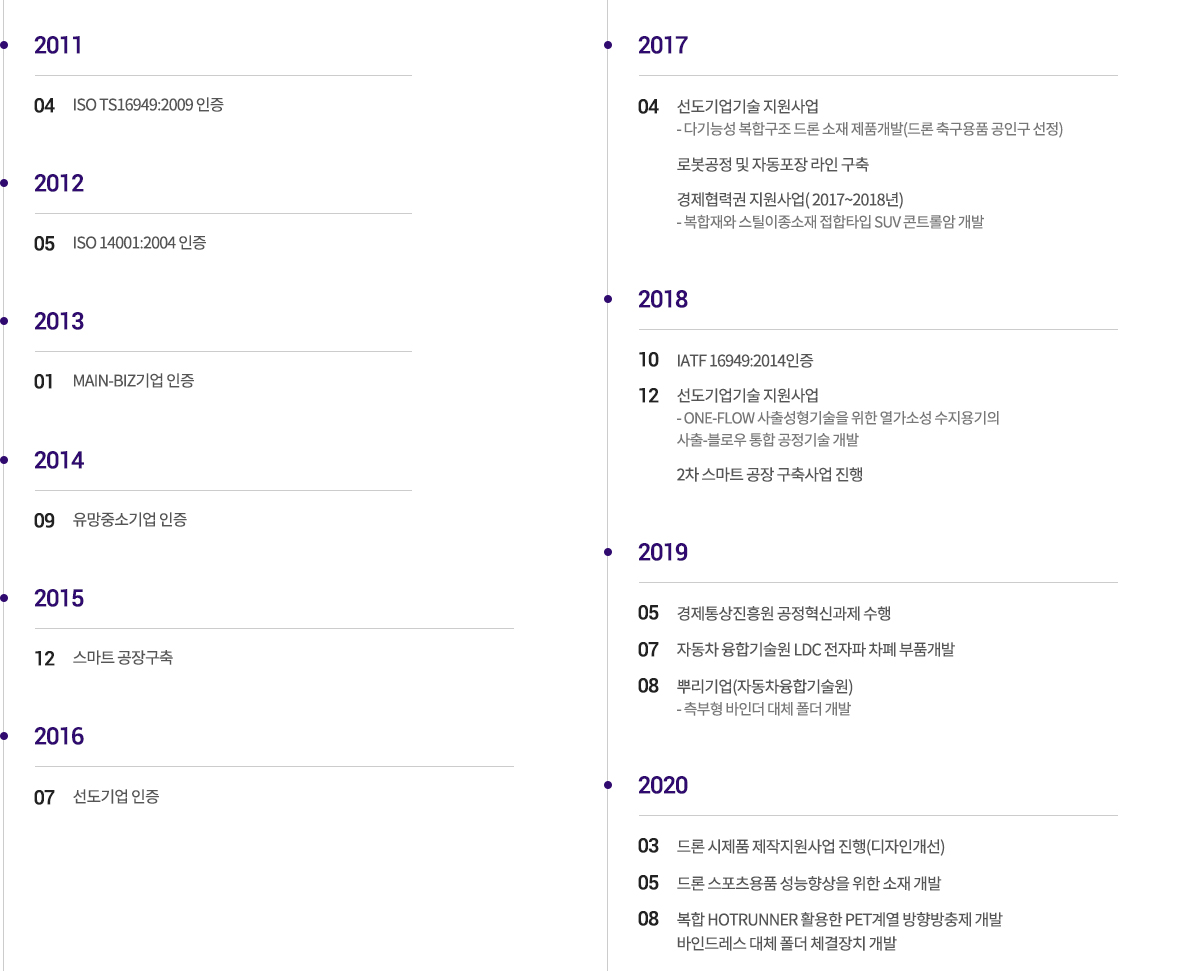Select ISO 14001:2004 인증 text
This screenshot has height=971, width=1200.
[140, 243]
